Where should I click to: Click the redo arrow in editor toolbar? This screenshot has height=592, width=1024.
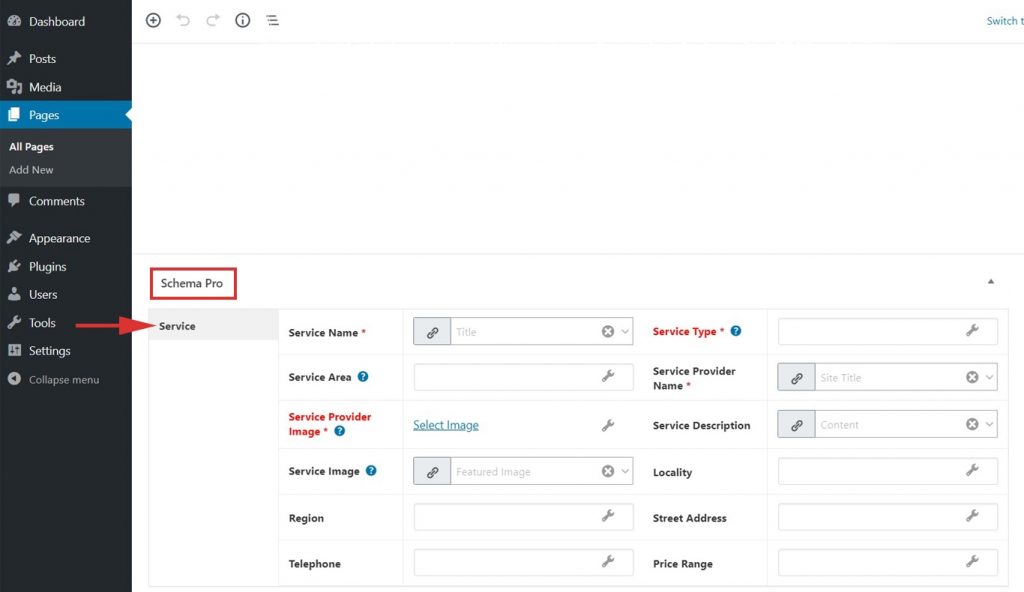pyautogui.click(x=213, y=20)
